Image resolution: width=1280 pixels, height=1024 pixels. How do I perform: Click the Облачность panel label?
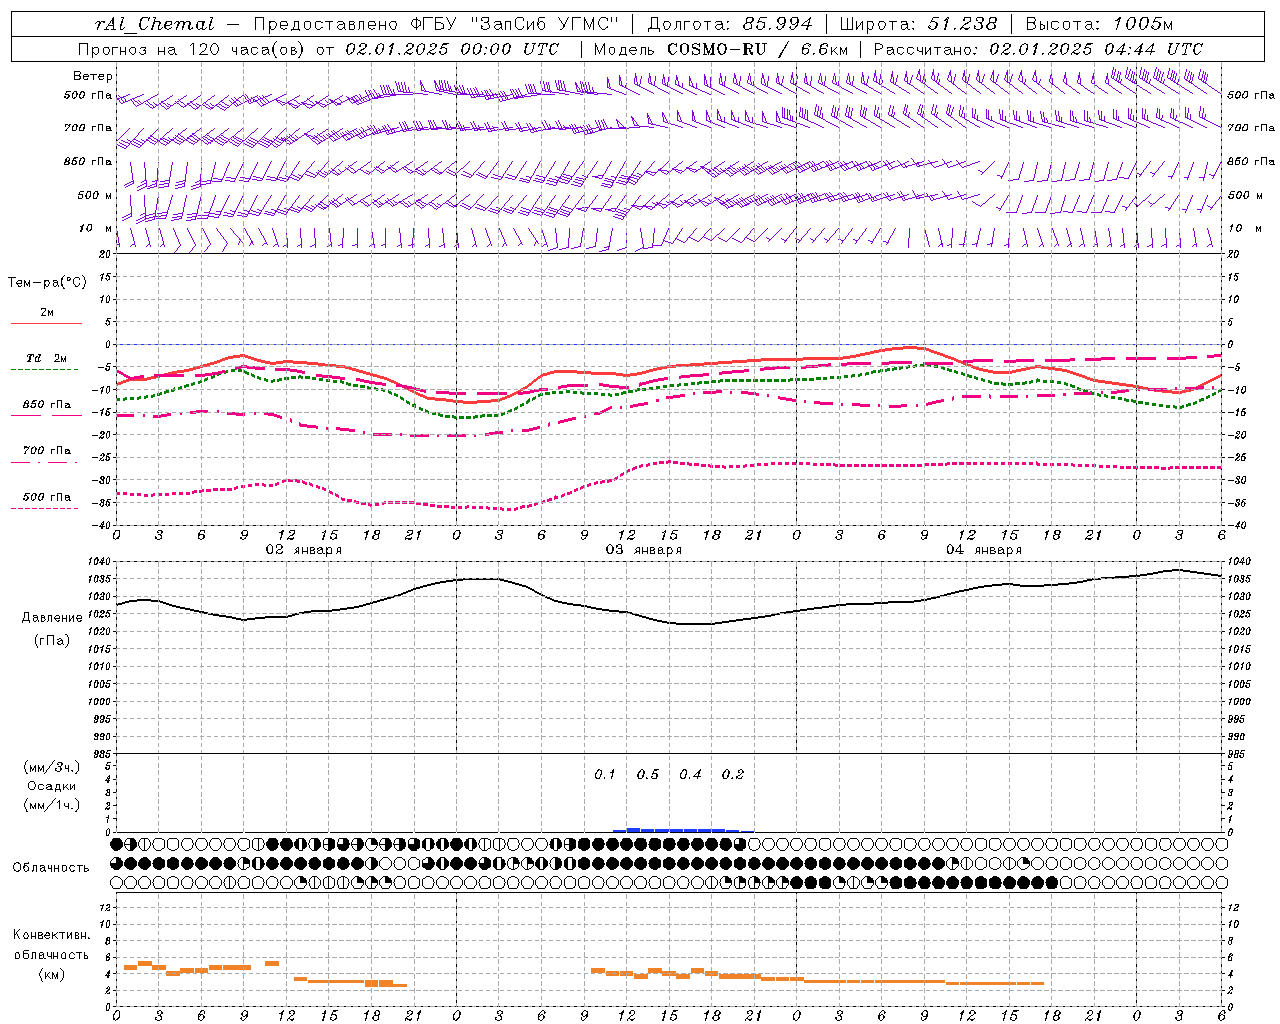tap(51, 868)
